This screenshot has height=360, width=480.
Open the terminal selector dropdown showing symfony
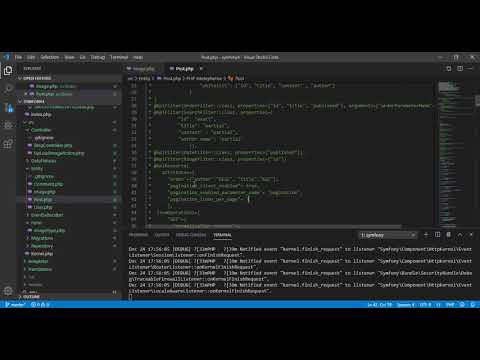388,235
